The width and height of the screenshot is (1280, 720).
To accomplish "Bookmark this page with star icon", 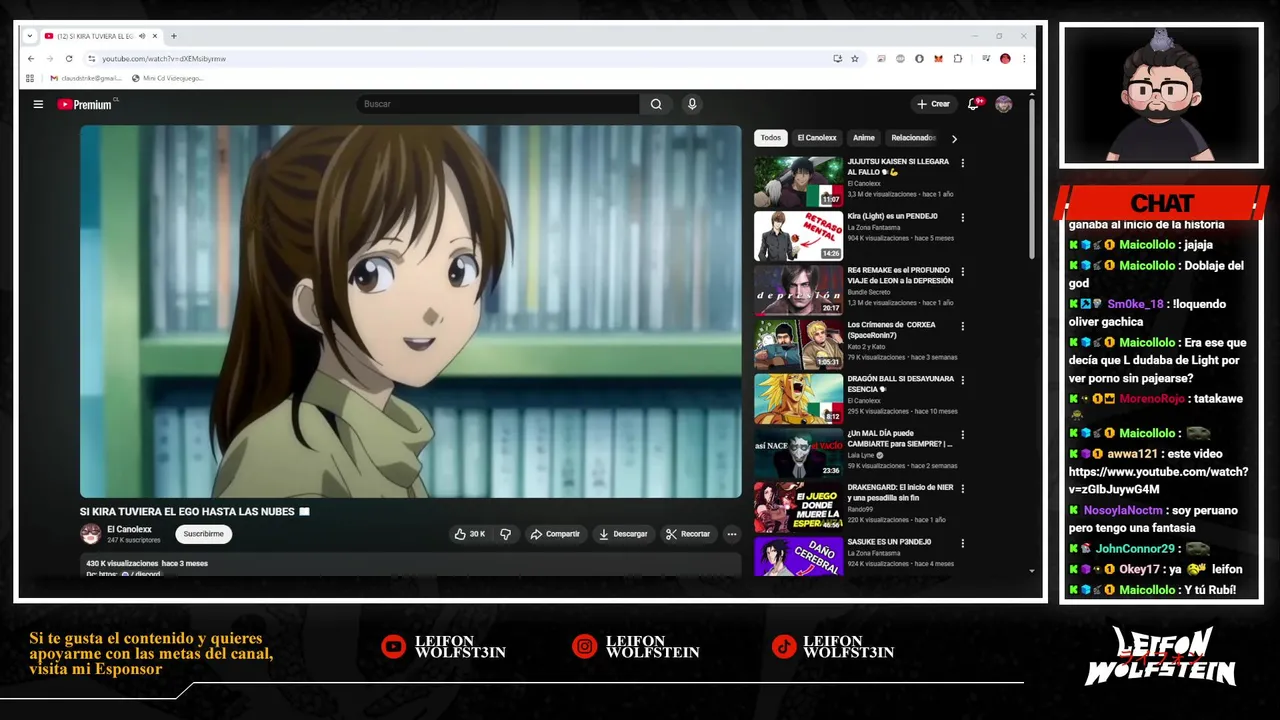I will coord(855,59).
